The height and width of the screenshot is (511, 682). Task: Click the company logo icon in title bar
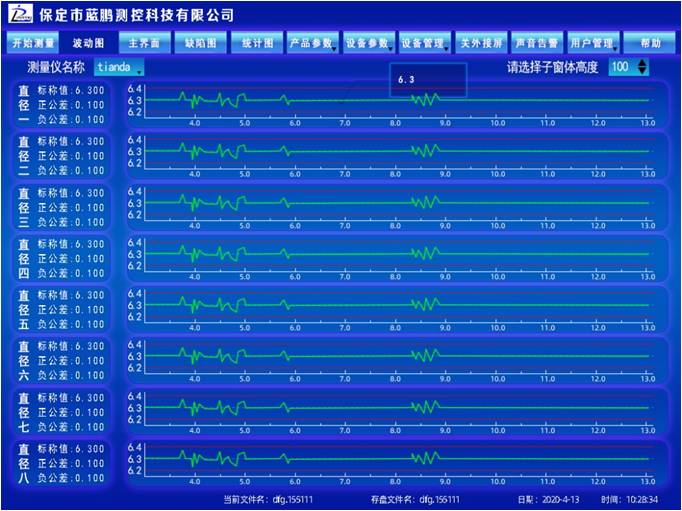(x=19, y=14)
